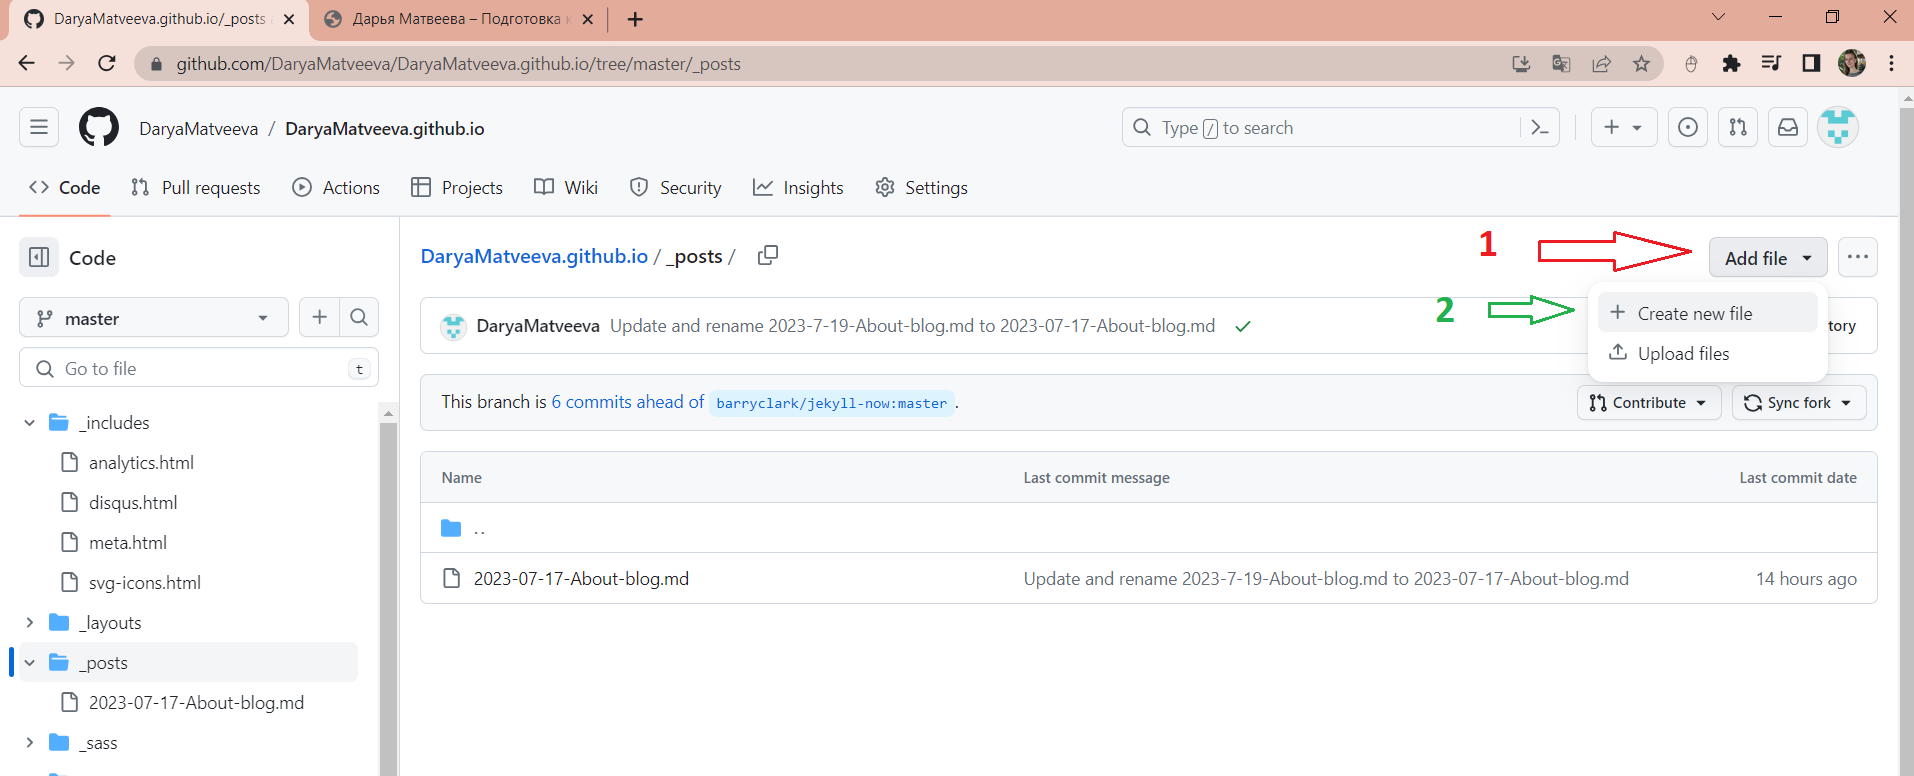The height and width of the screenshot is (776, 1914).
Task: Collapse the _includes folder in tree
Action: (30, 423)
